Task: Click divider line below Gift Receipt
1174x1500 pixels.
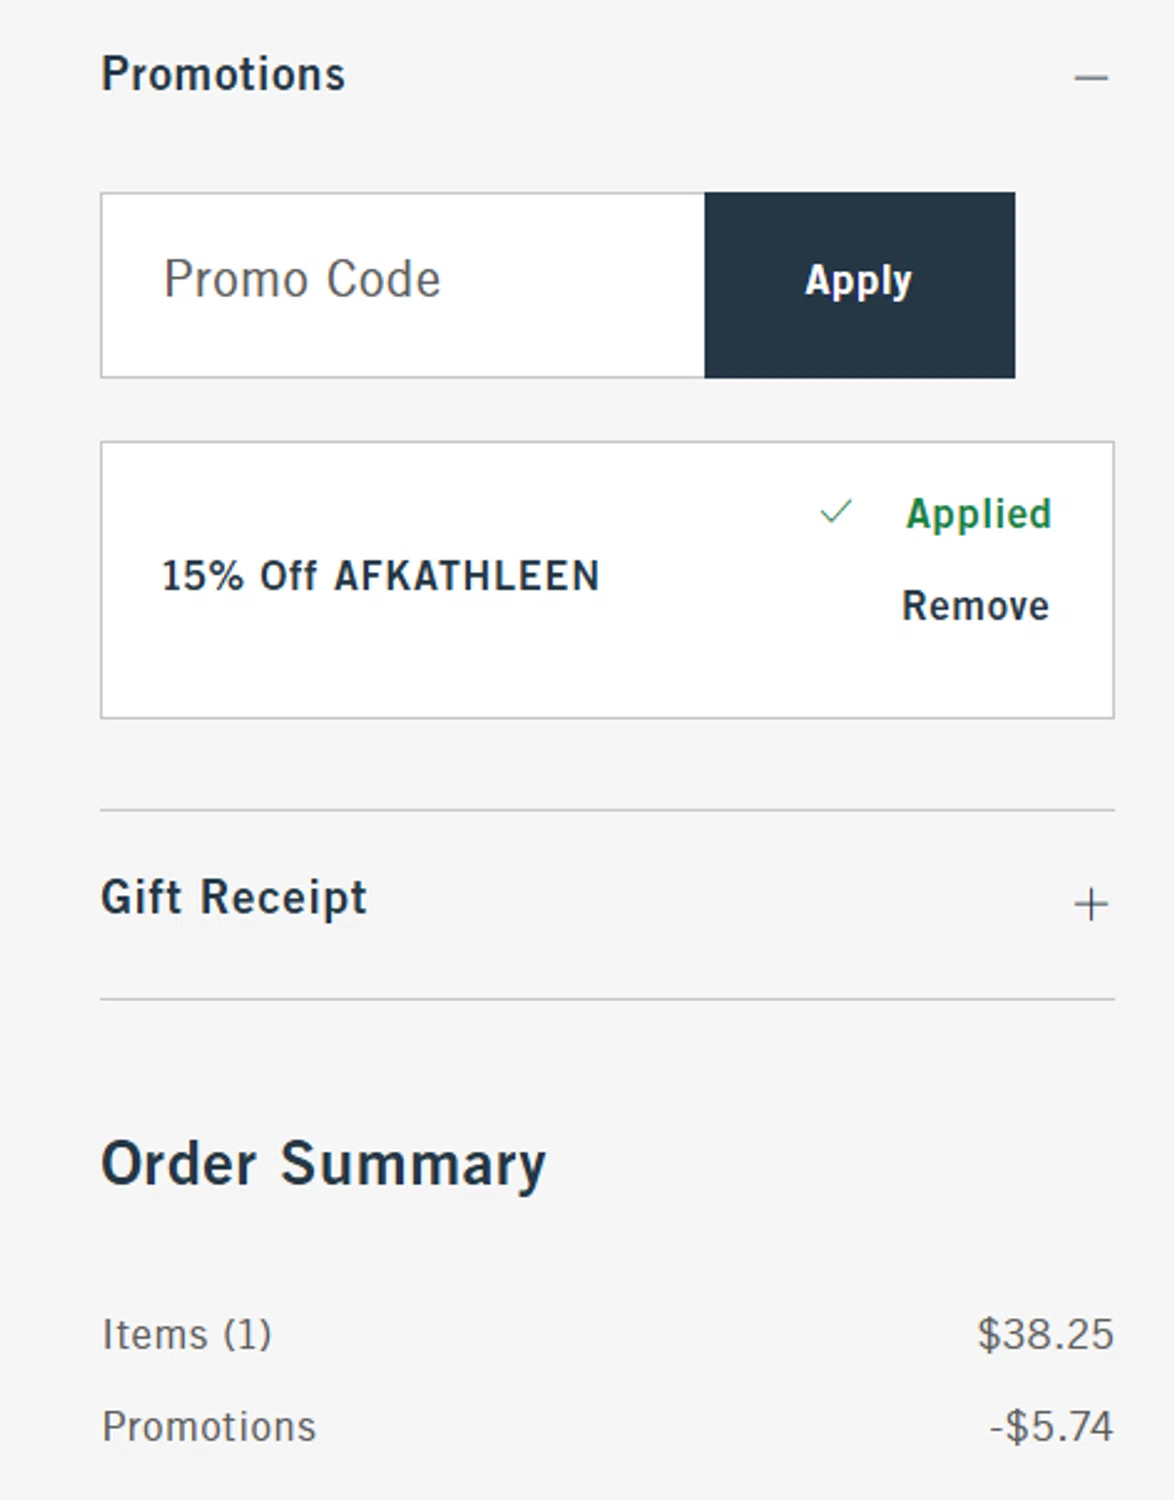Action: tap(607, 999)
